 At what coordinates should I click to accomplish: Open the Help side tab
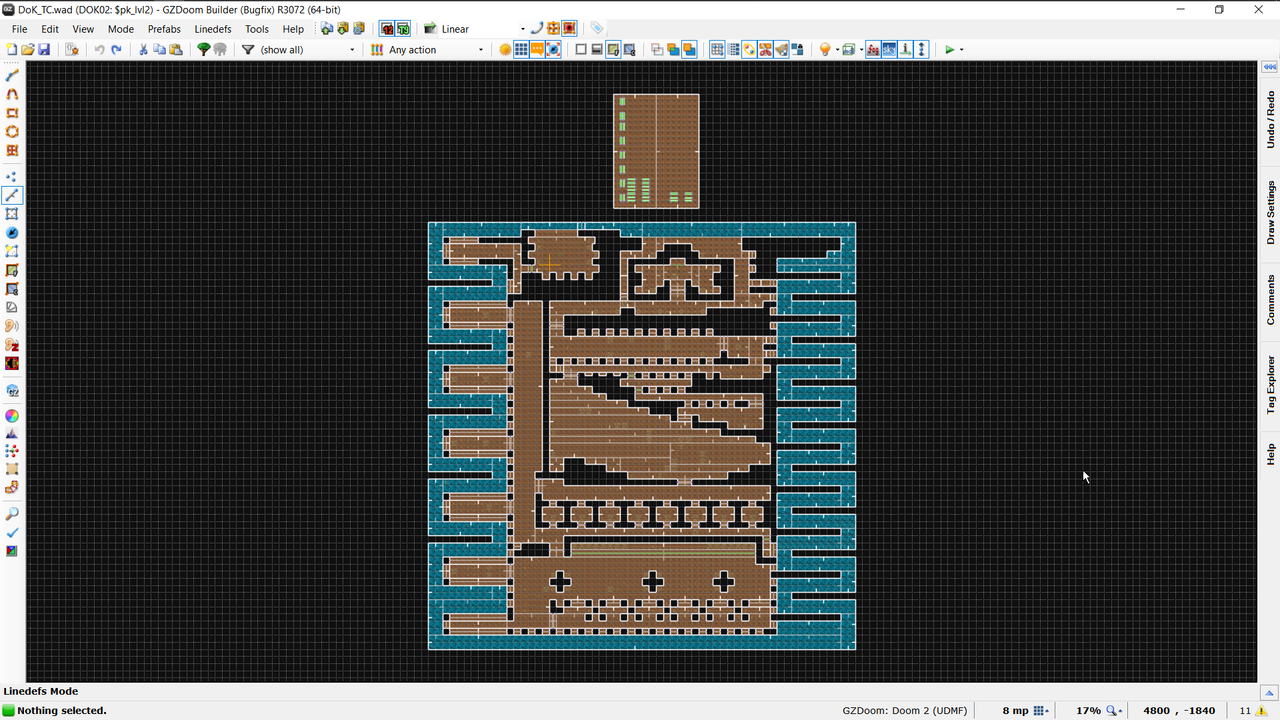[1270, 453]
